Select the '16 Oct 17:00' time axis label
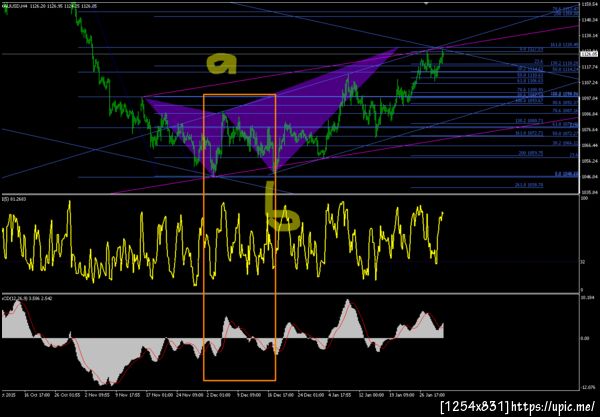Screen dimensions: 600x417 pyautogui.click(x=36, y=394)
